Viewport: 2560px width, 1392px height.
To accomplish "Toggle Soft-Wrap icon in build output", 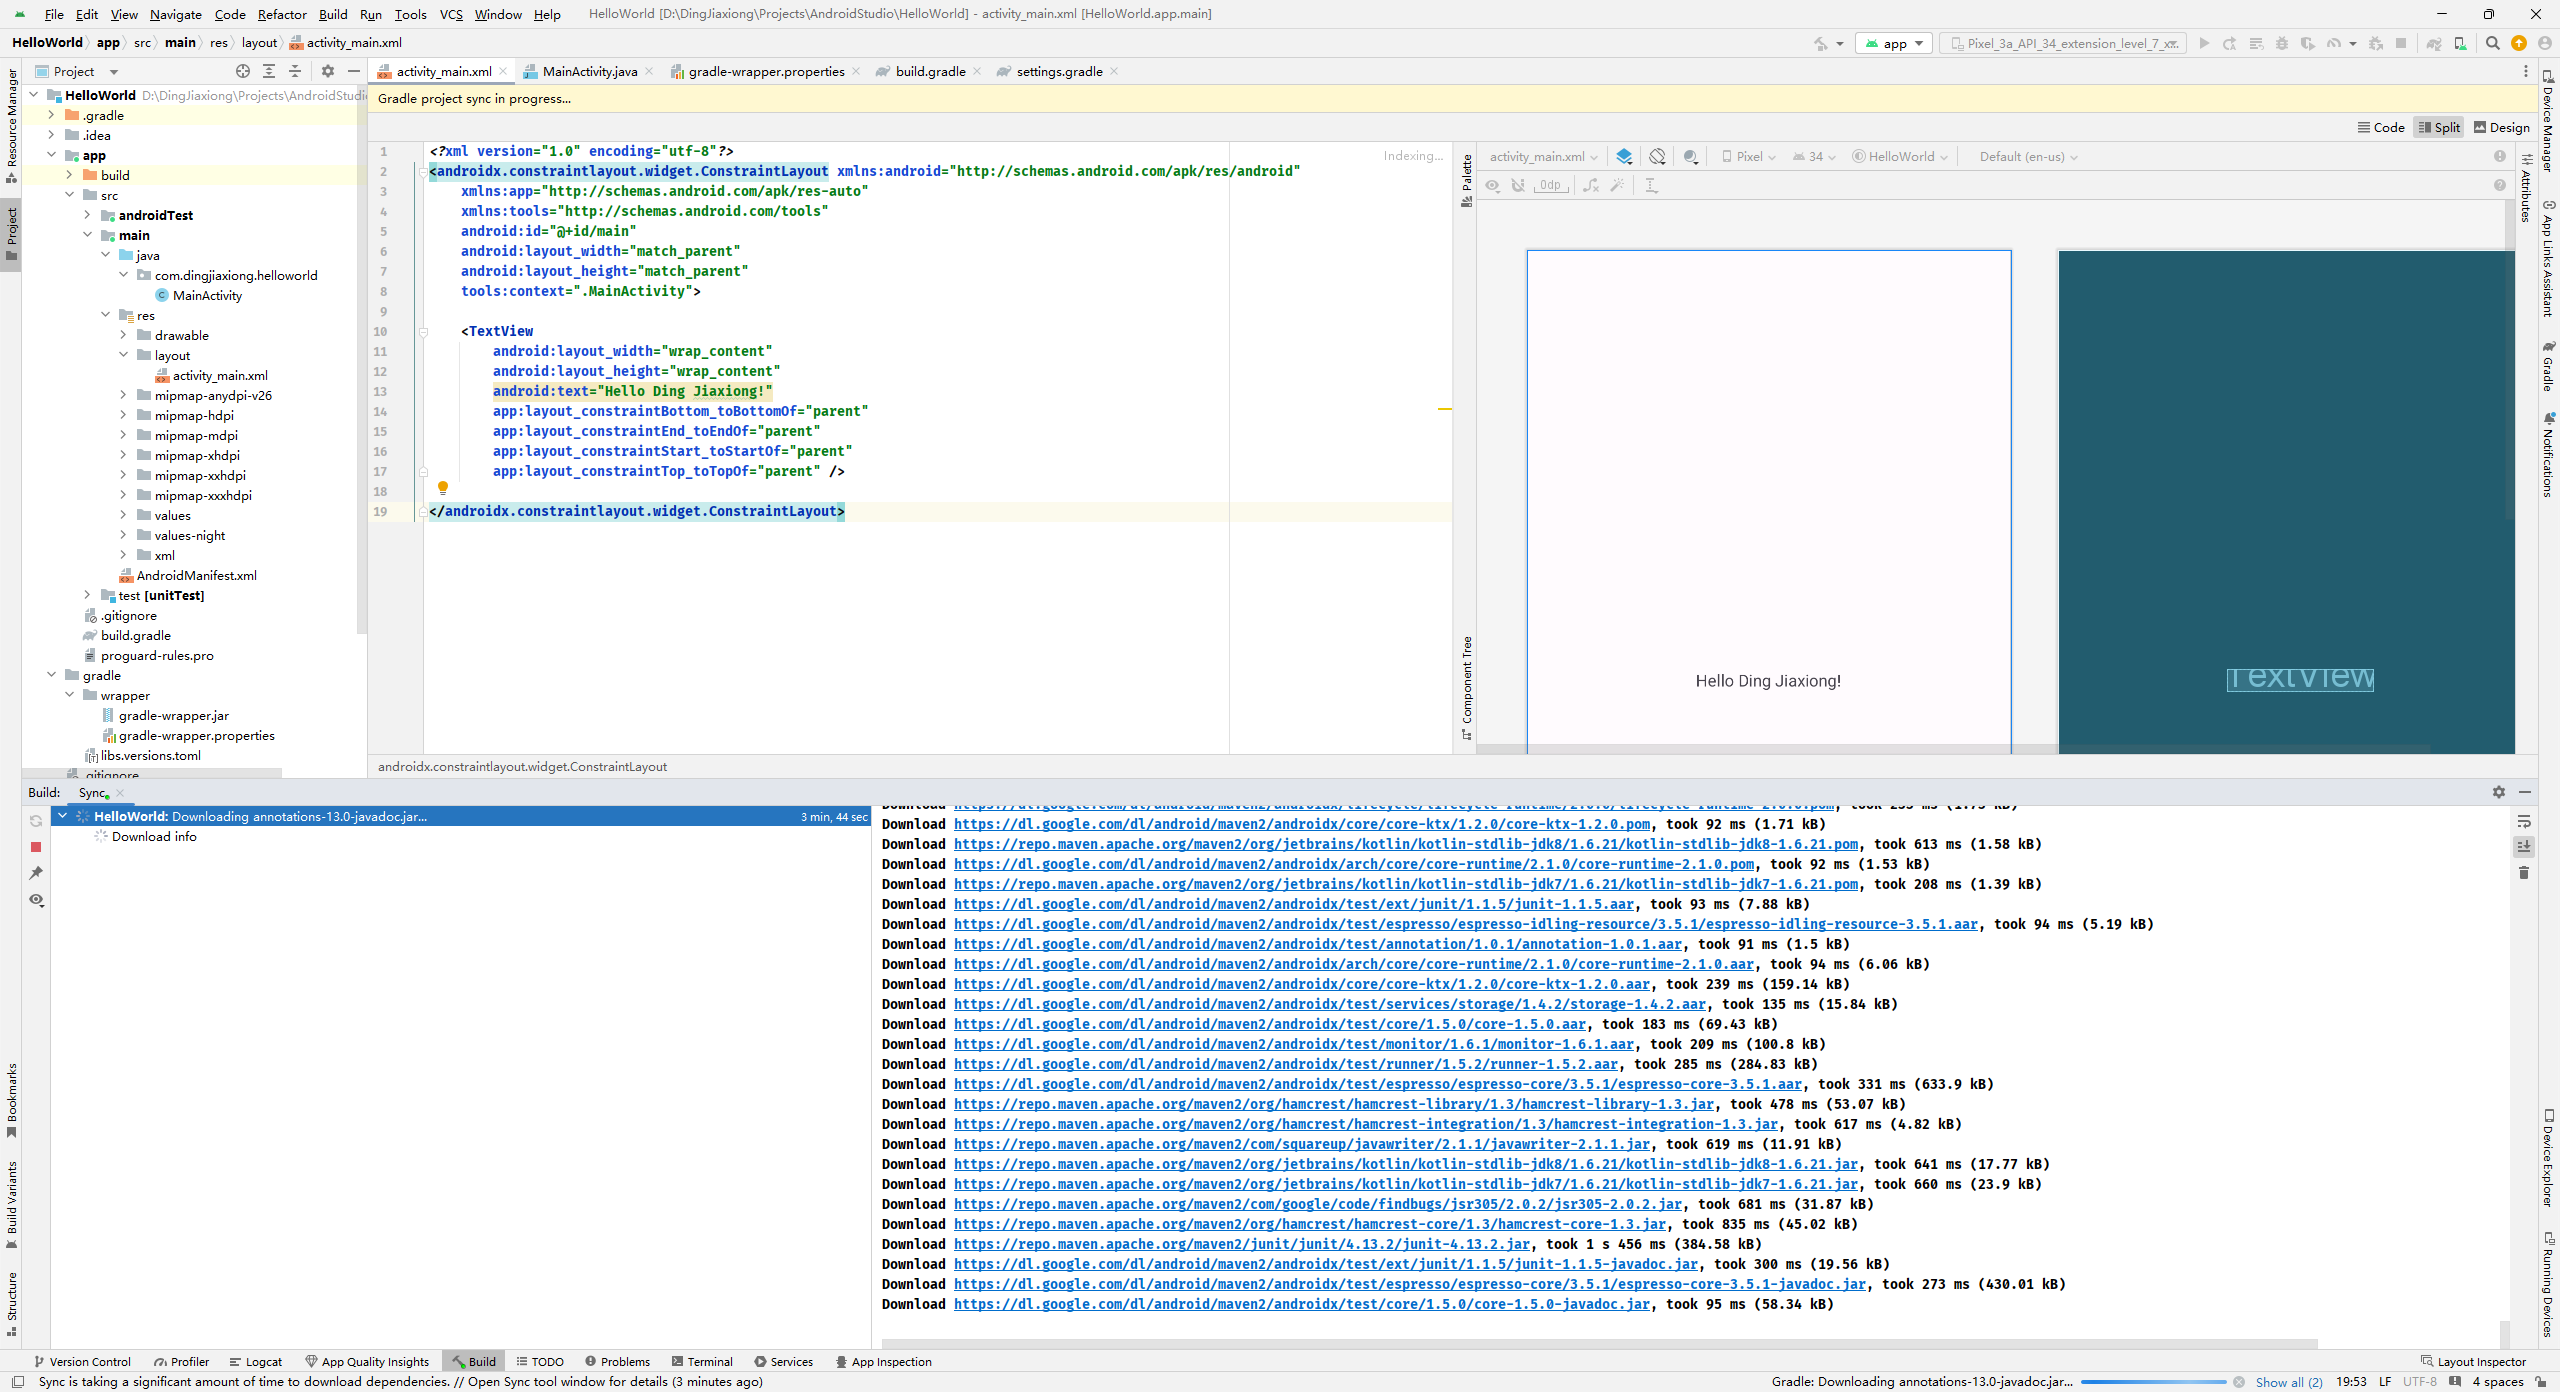I will [2524, 822].
